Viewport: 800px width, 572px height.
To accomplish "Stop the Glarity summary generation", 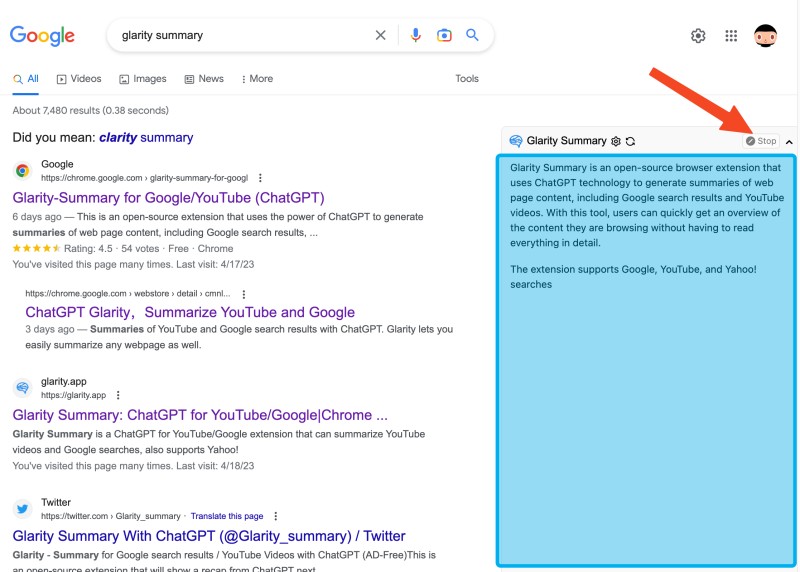I will (761, 141).
